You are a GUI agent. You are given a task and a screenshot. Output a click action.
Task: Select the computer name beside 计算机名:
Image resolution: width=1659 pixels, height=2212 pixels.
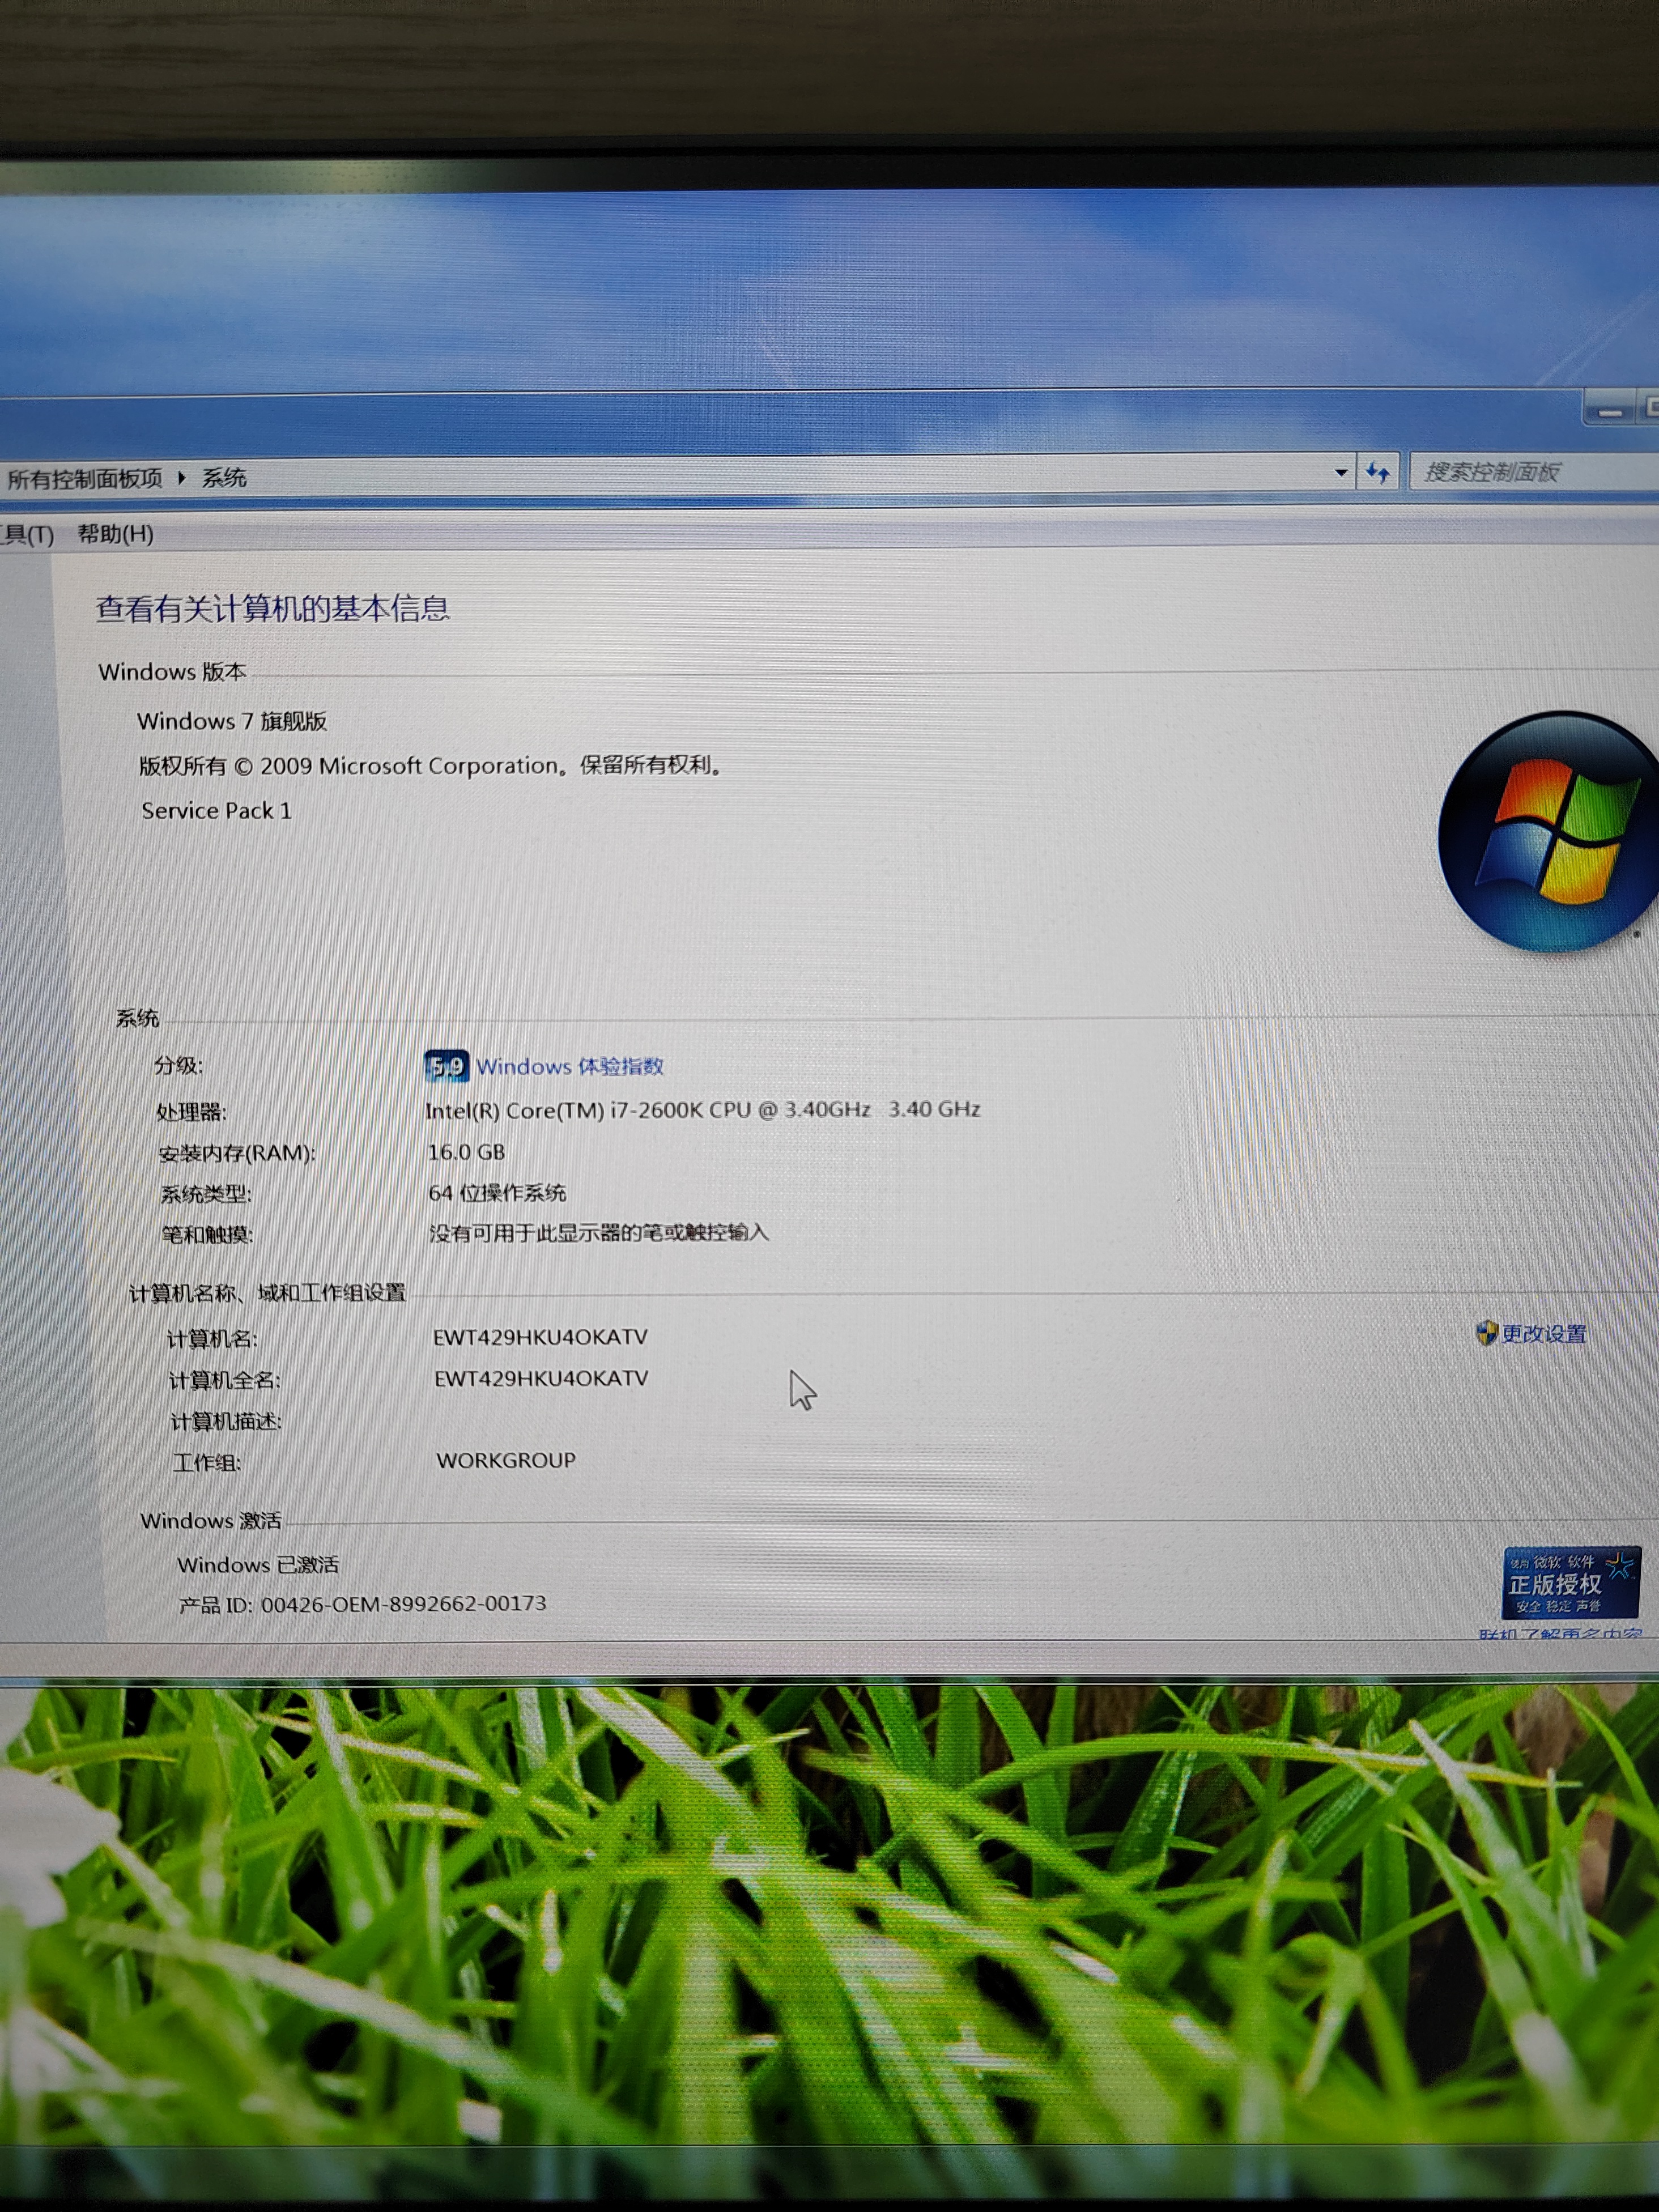tap(540, 1337)
